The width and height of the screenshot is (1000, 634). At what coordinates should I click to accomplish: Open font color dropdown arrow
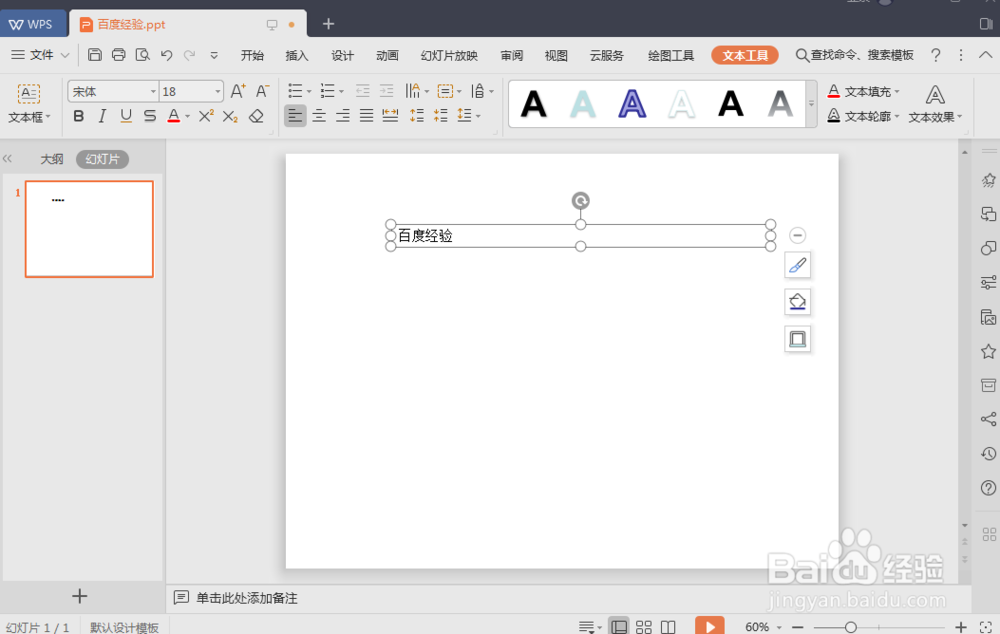188,117
